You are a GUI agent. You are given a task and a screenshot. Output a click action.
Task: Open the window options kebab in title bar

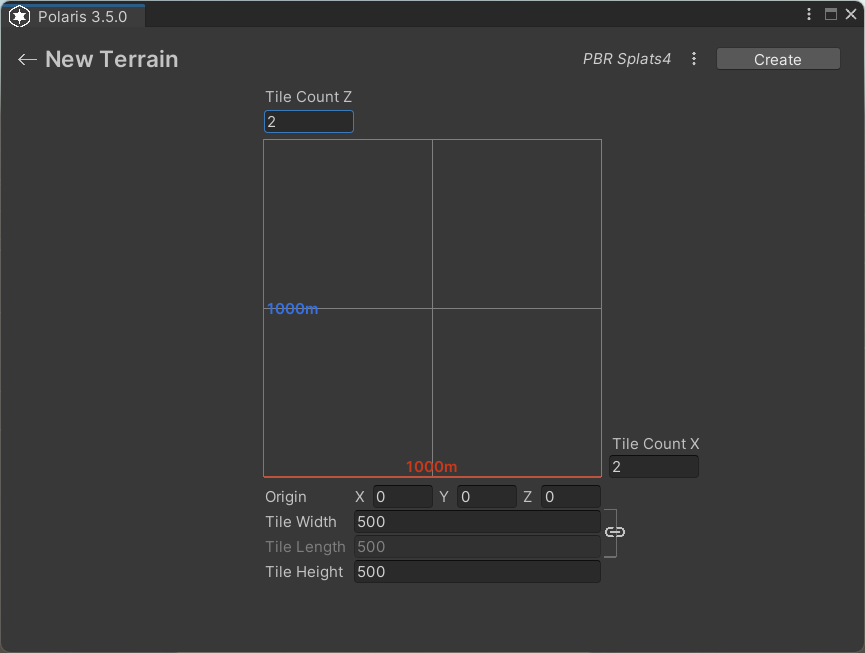[809, 14]
